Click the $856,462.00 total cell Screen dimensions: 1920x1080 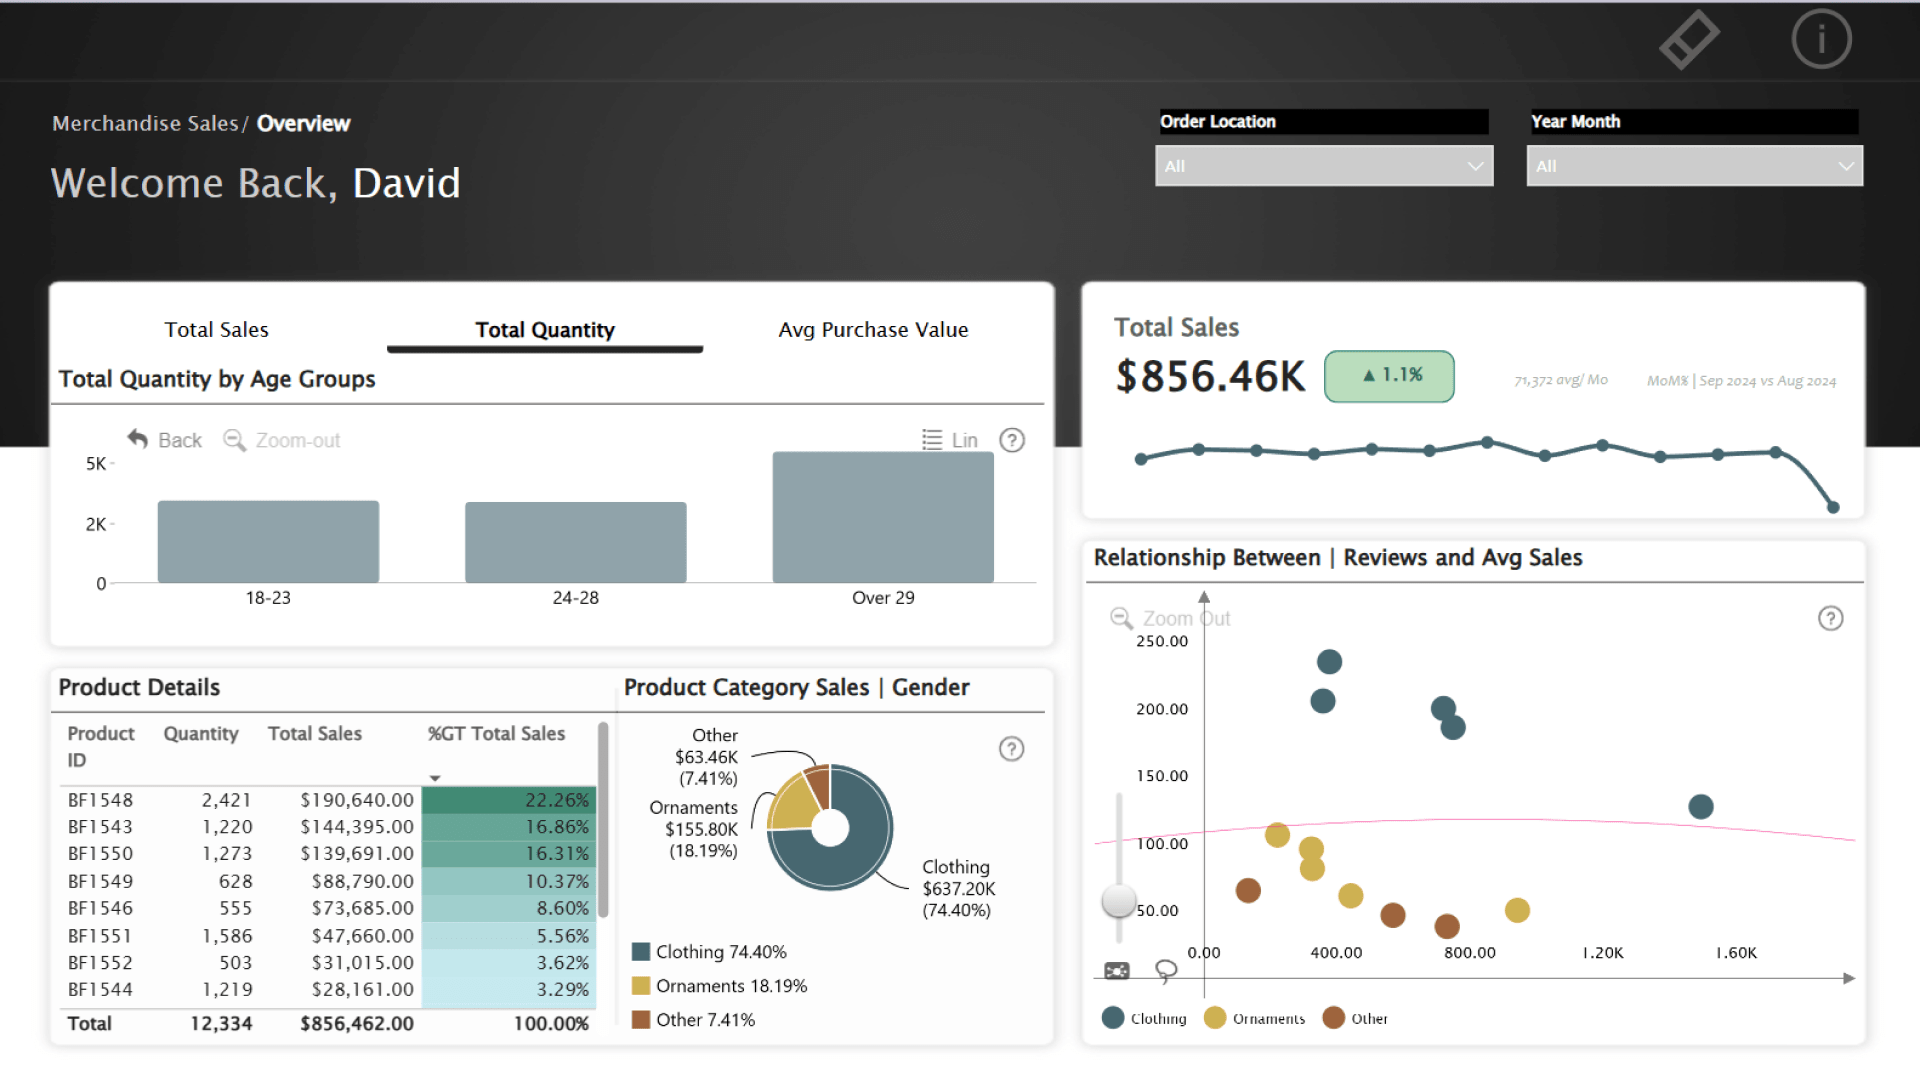click(x=357, y=1024)
